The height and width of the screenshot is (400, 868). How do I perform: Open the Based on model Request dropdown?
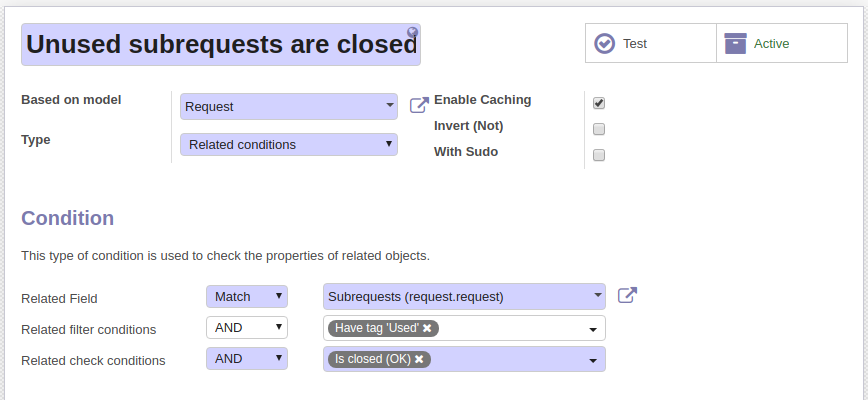tap(288, 106)
